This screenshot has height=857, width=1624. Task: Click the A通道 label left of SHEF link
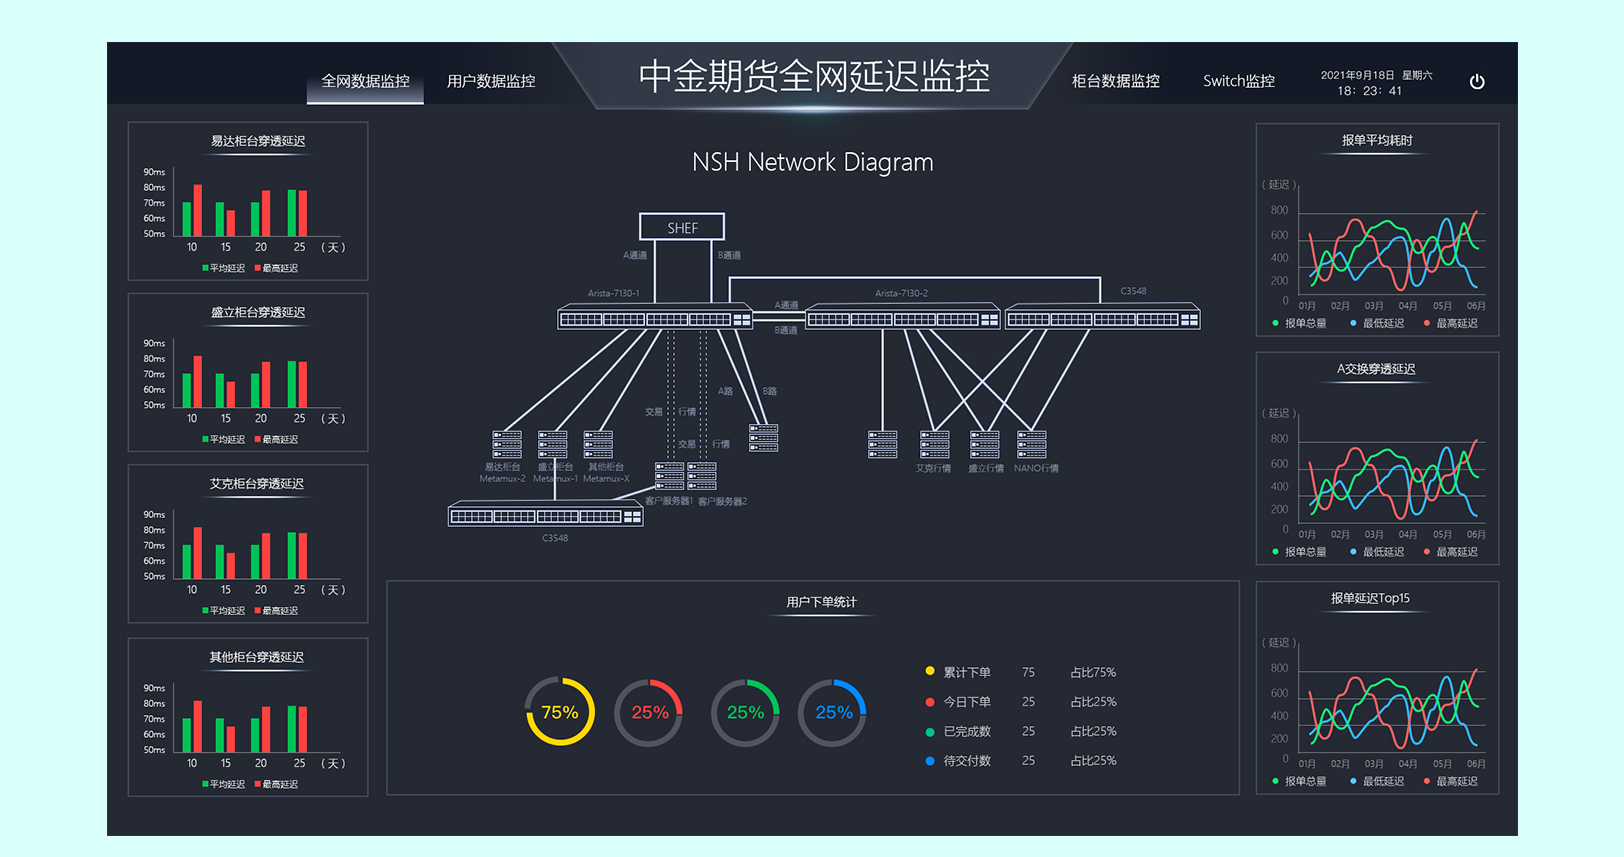[x=635, y=255]
